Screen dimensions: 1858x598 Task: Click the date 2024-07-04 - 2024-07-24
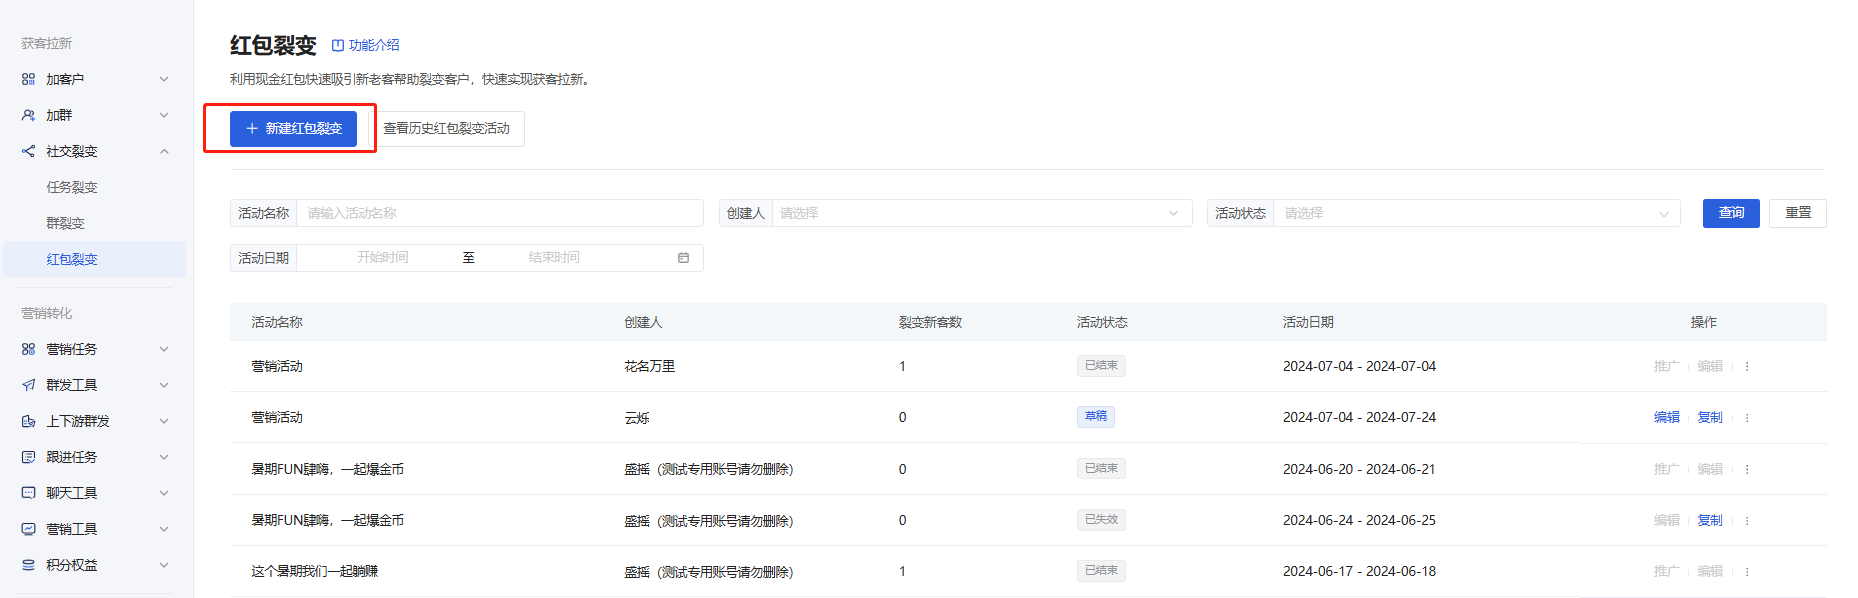click(x=1359, y=418)
